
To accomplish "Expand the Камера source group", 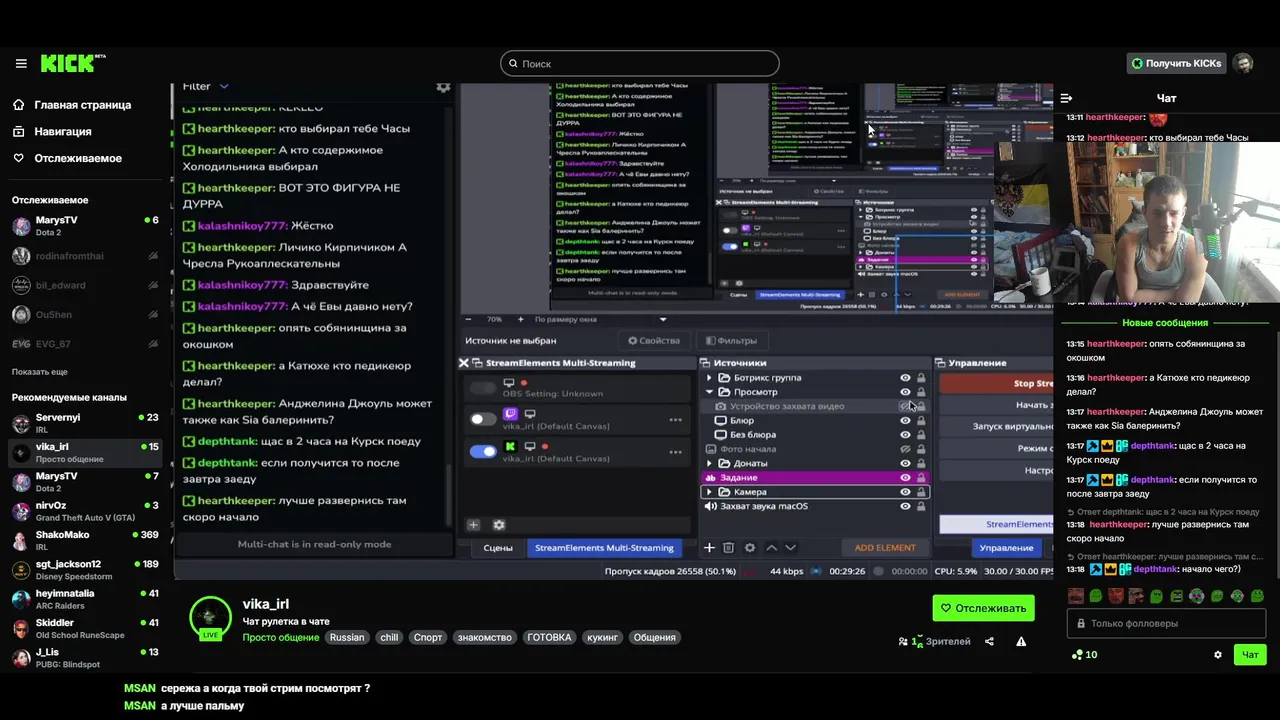I will pos(709,492).
